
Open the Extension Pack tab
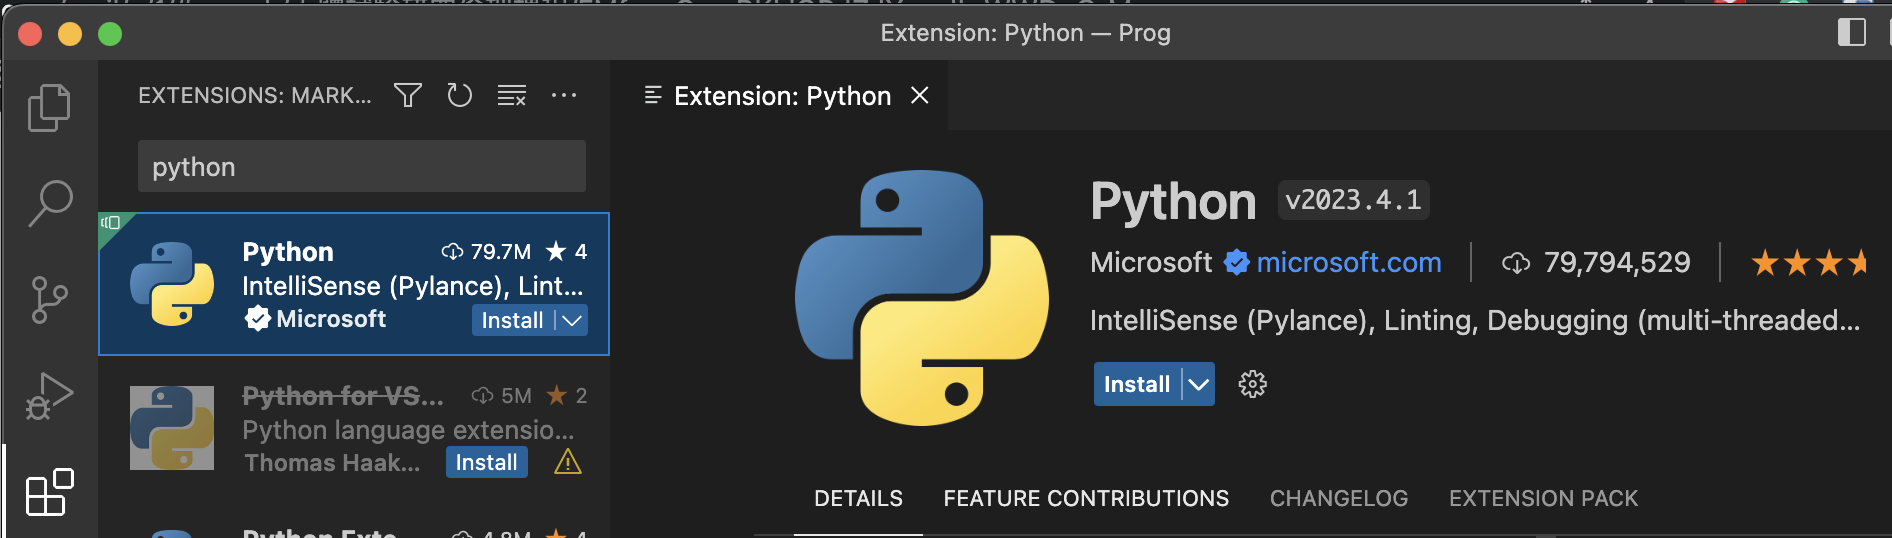click(1543, 498)
